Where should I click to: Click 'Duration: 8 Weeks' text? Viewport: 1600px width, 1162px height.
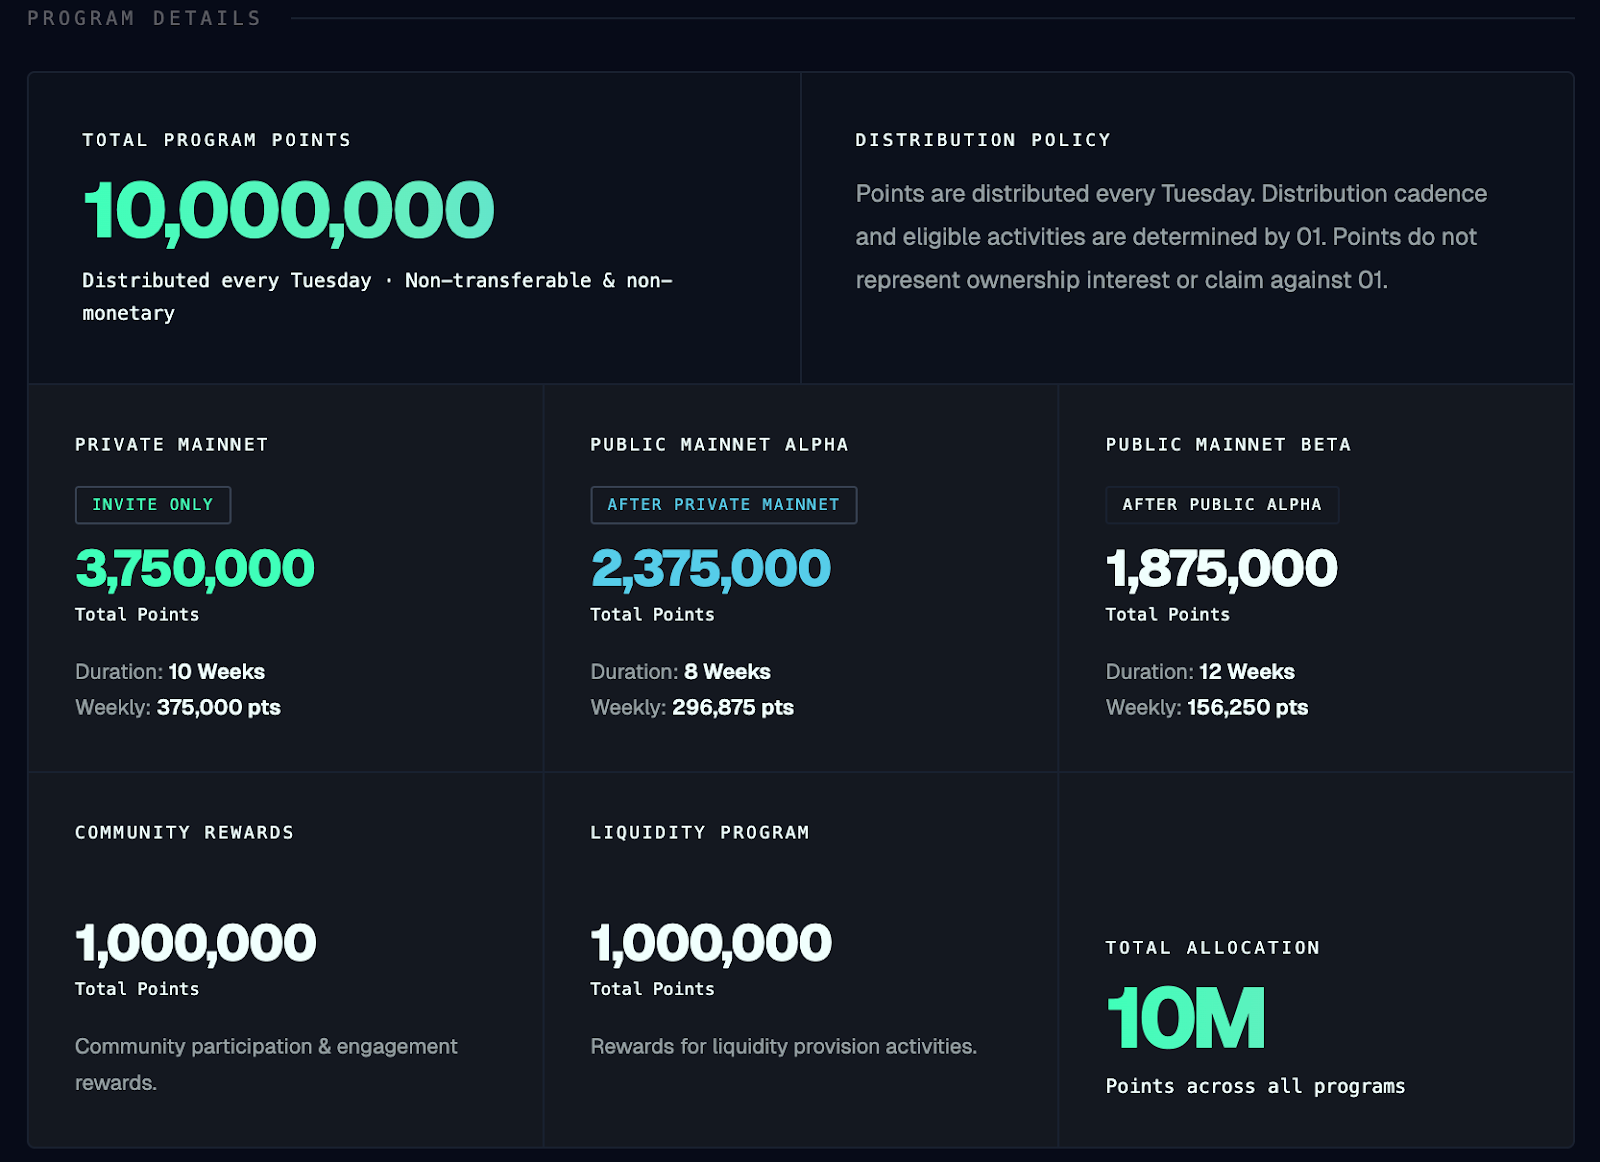tap(680, 672)
